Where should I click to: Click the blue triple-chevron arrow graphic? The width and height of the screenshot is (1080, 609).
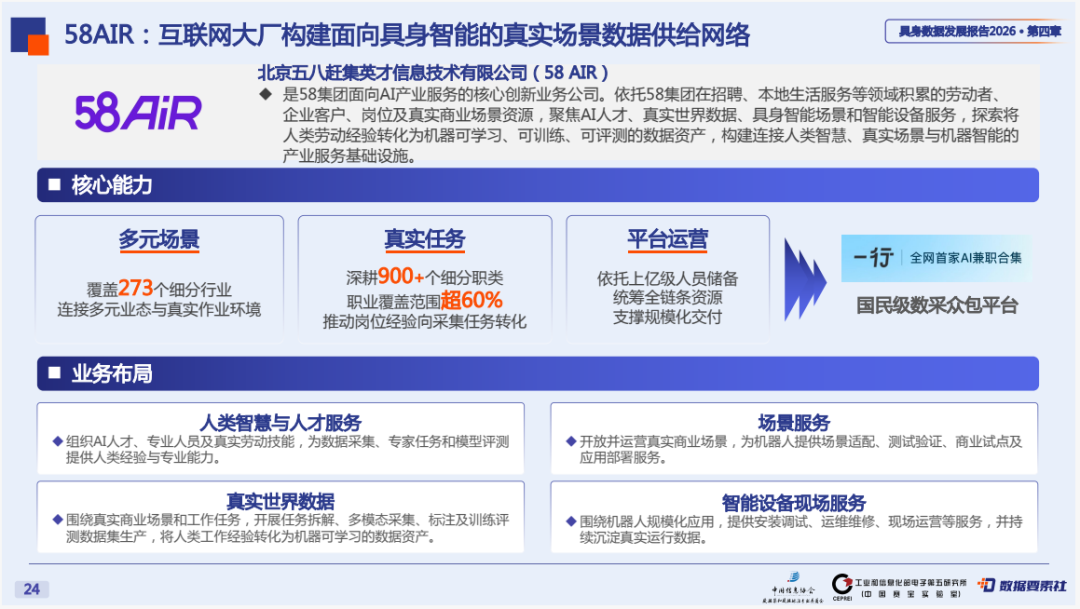tap(804, 279)
